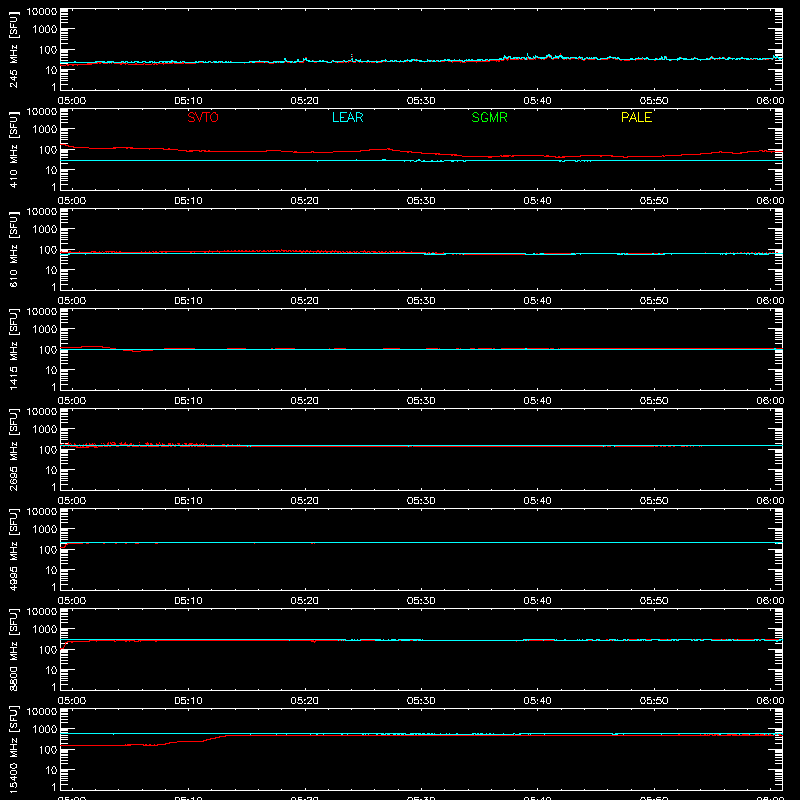Screen dimensions: 800x800
Task: Click 05:10 time label under 8800 MHz panel
Action: (188, 701)
